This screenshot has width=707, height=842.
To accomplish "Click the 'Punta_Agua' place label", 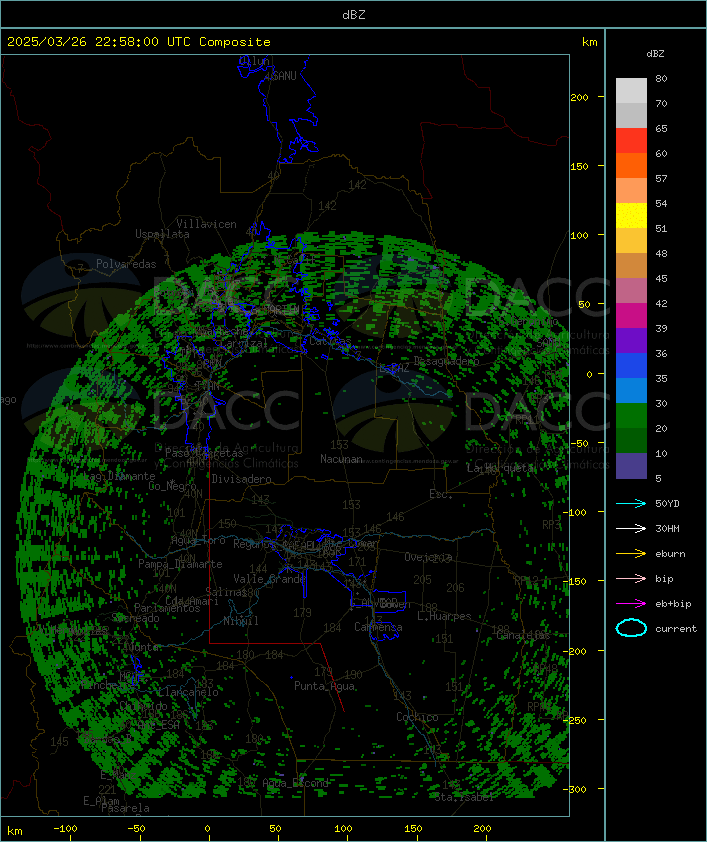I will coord(324,686).
